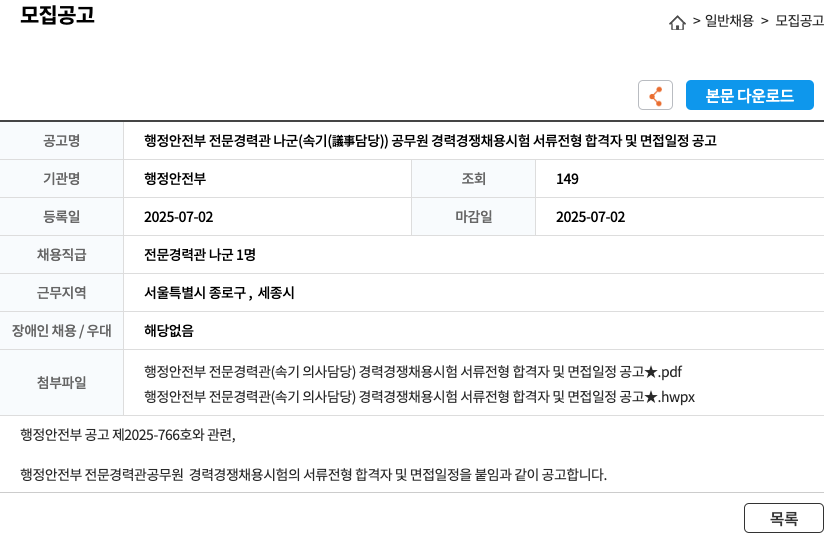824x534 pixels.
Task: Open the attached .hwpx file link
Action: pyautogui.click(x=419, y=397)
